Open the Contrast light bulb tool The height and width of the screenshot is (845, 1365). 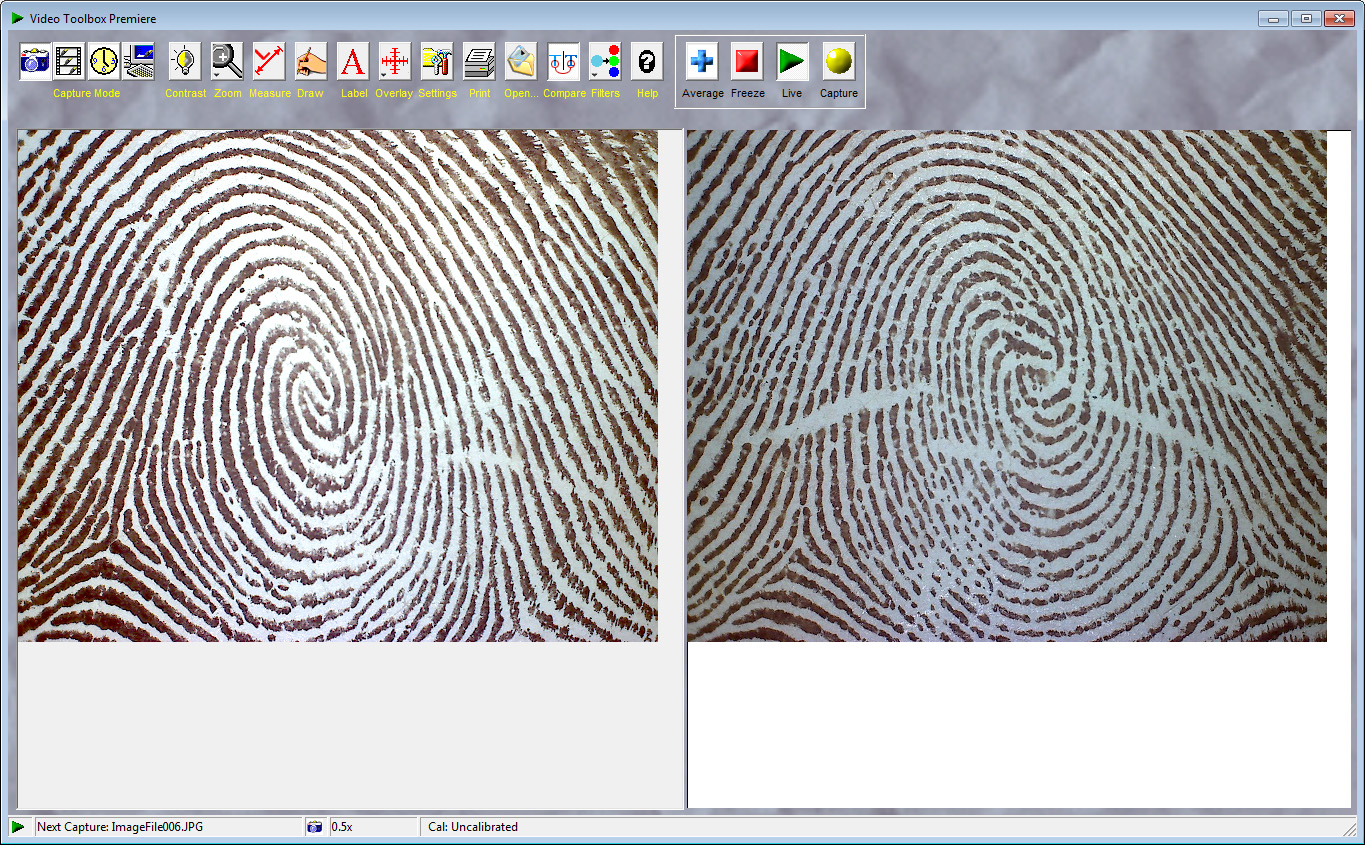[185, 62]
